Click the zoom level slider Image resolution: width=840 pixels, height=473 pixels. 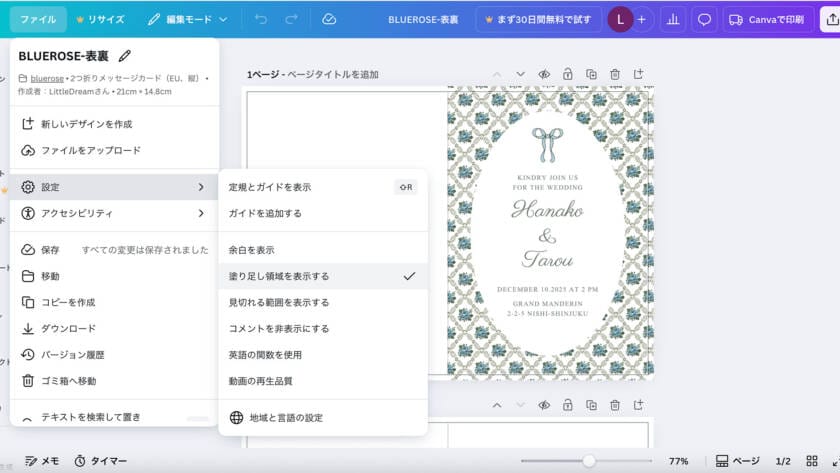(589, 461)
